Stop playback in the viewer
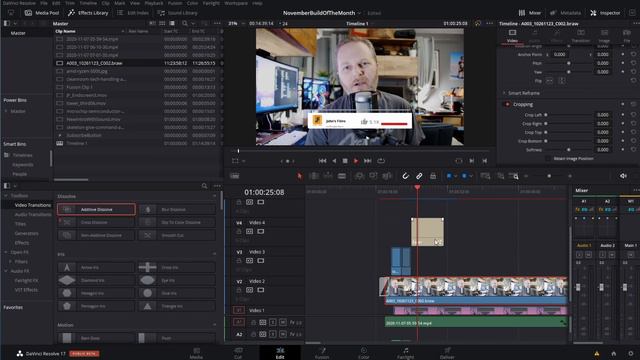640x360 pixels. tap(345, 161)
